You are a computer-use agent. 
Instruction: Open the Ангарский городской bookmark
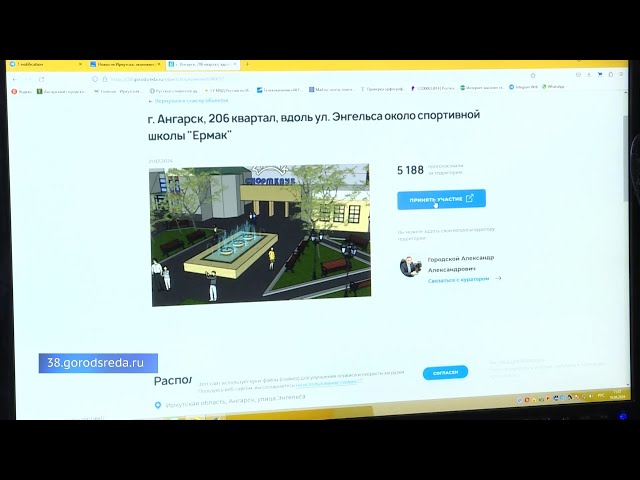pyautogui.click(x=62, y=91)
